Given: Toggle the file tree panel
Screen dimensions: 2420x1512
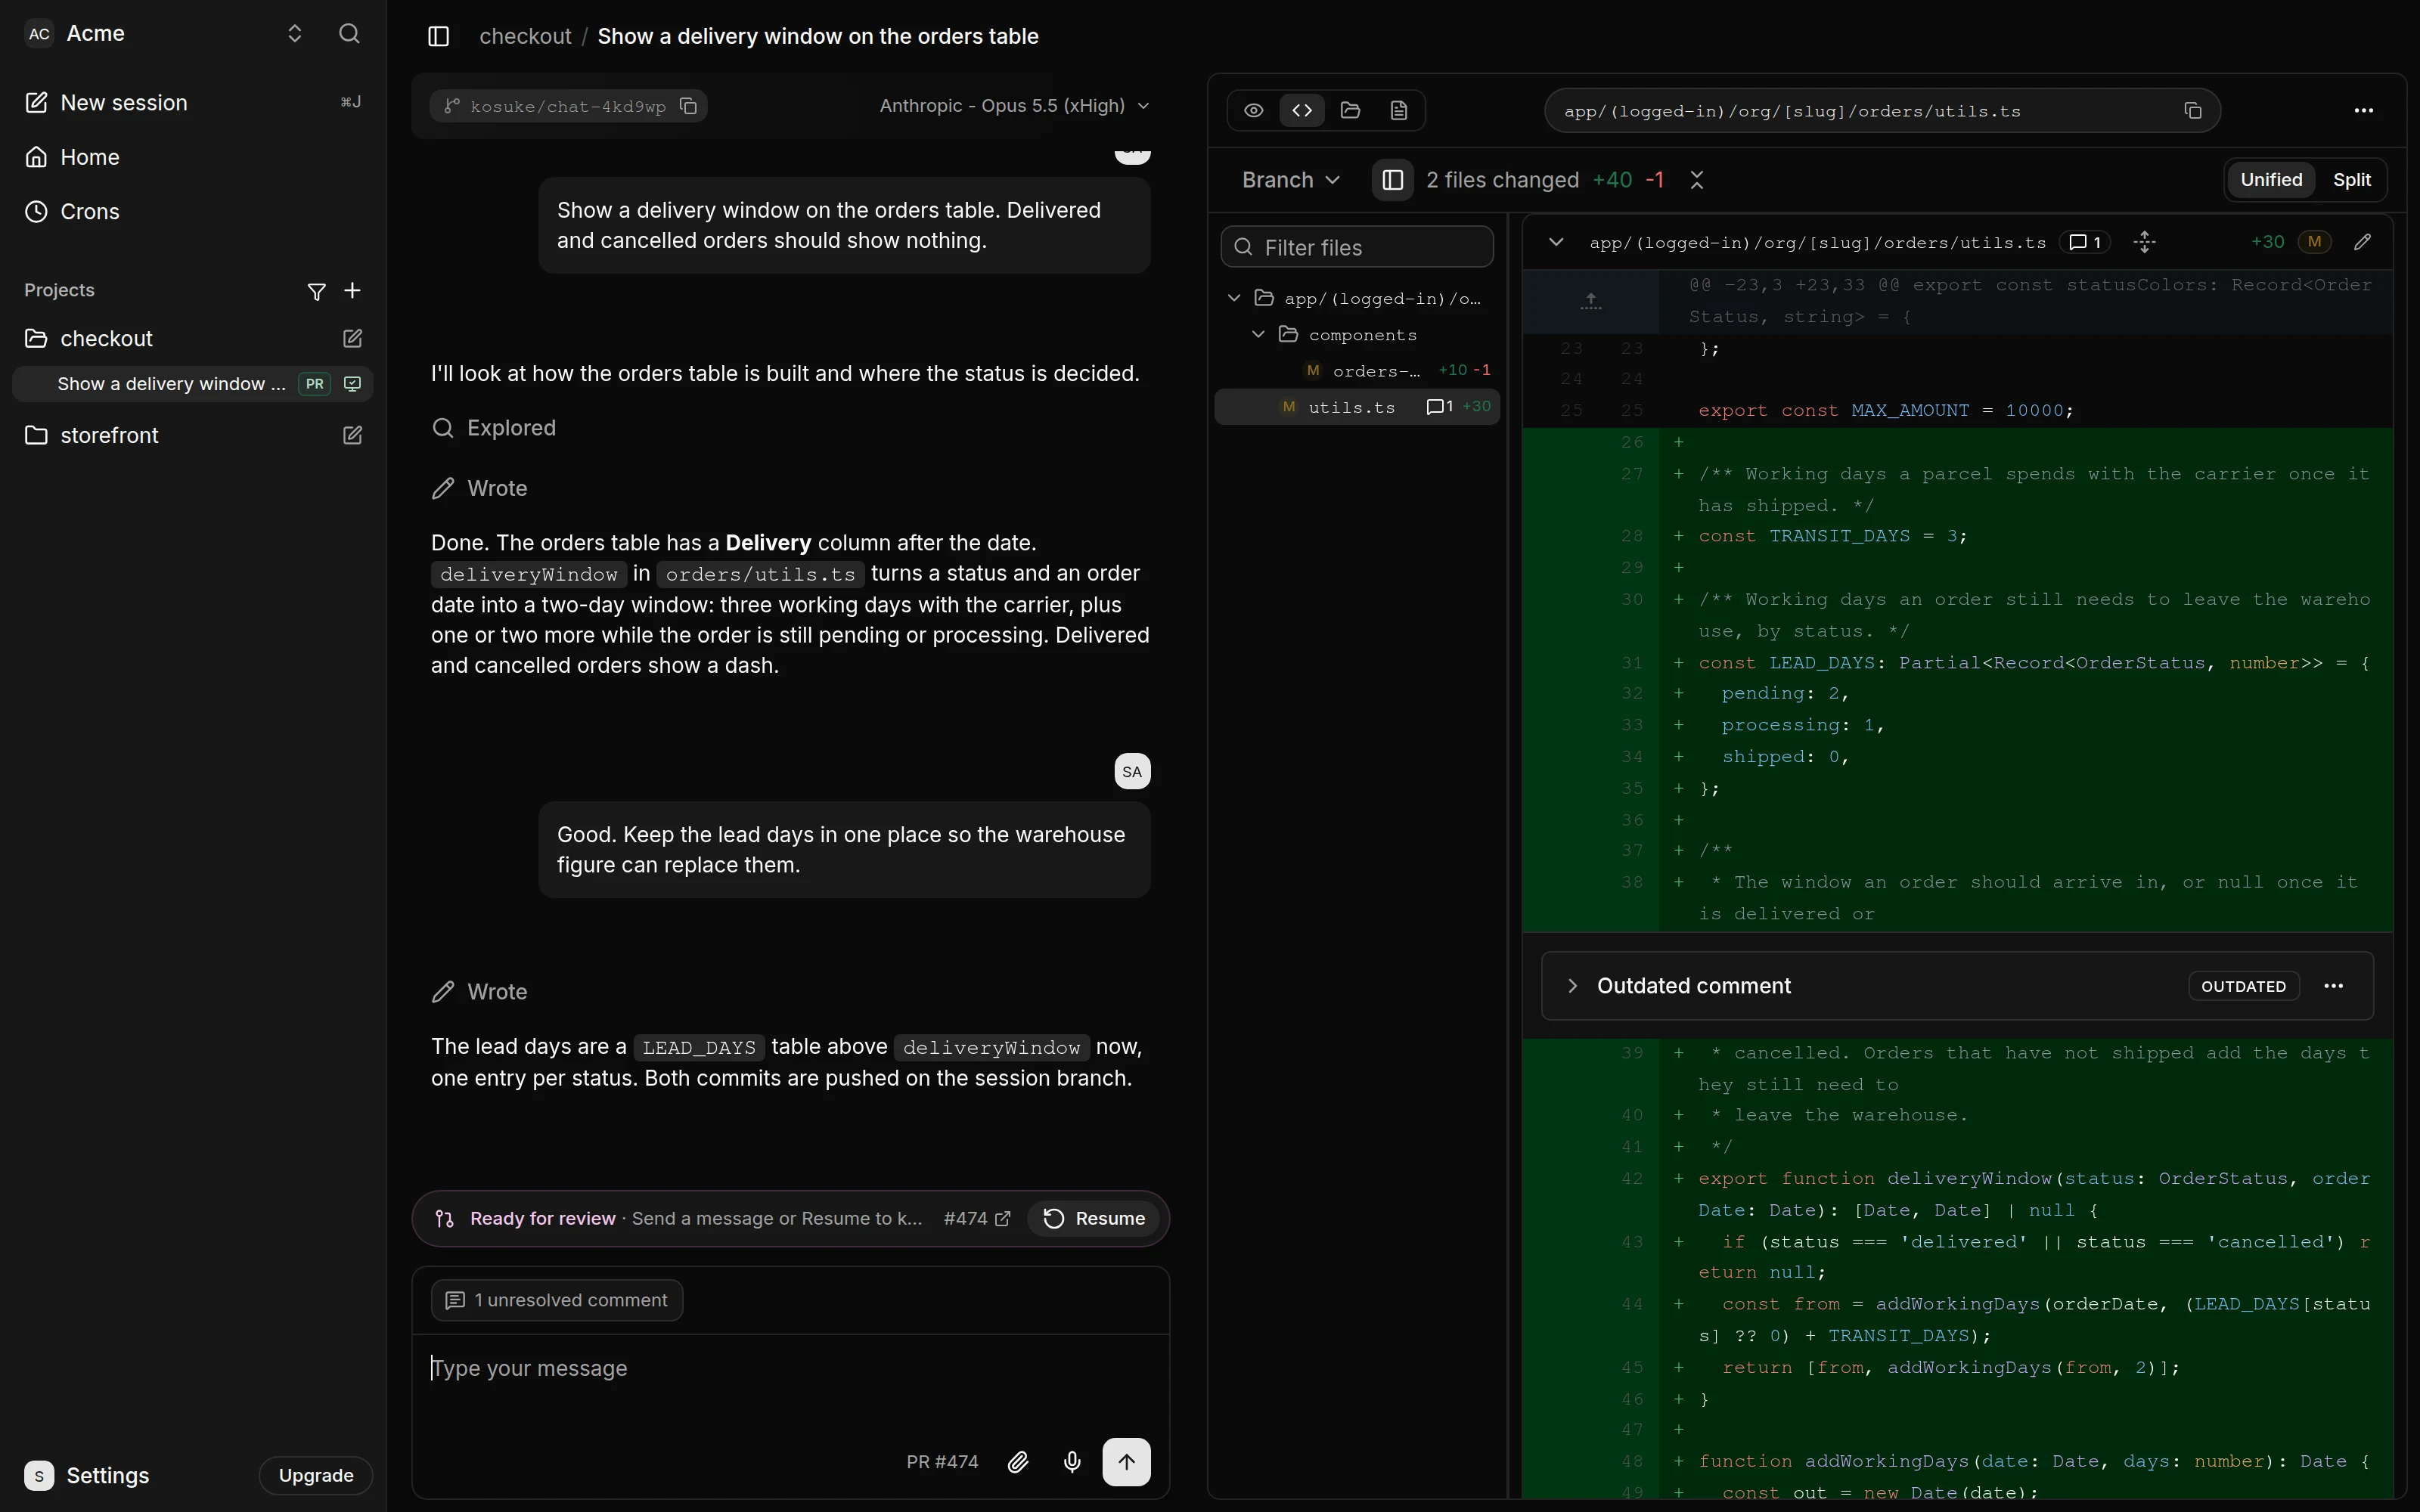Looking at the screenshot, I should click(x=1392, y=180).
